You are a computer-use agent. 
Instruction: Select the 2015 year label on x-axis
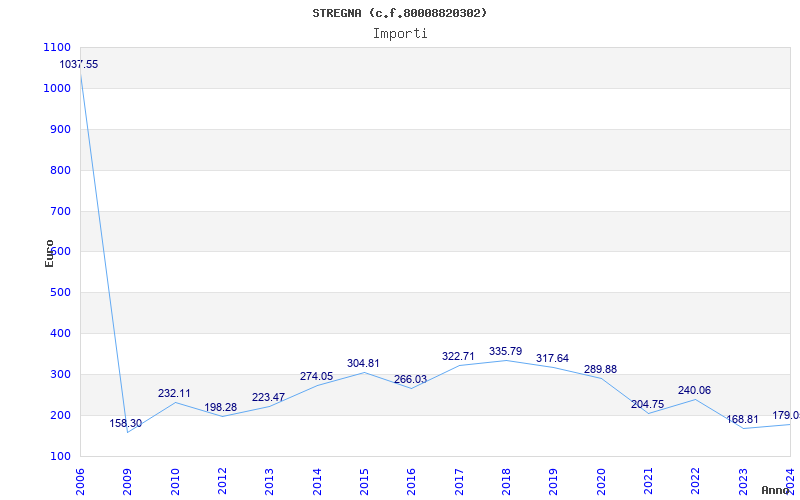coord(364,482)
